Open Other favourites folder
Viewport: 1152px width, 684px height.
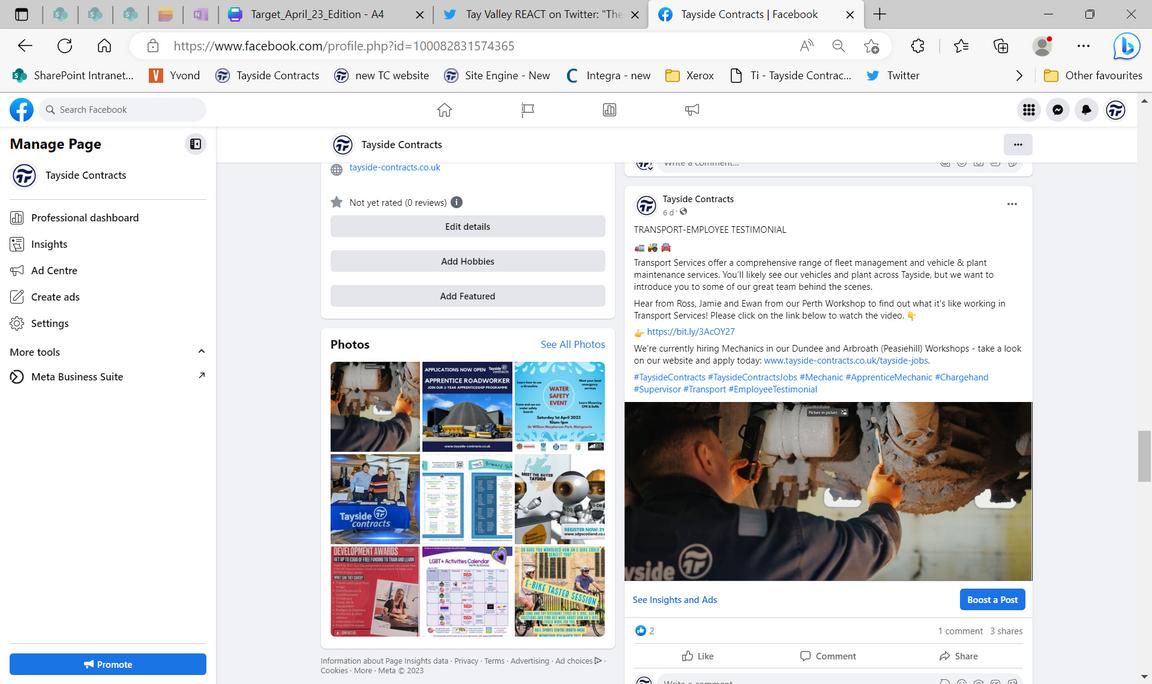(1092, 76)
